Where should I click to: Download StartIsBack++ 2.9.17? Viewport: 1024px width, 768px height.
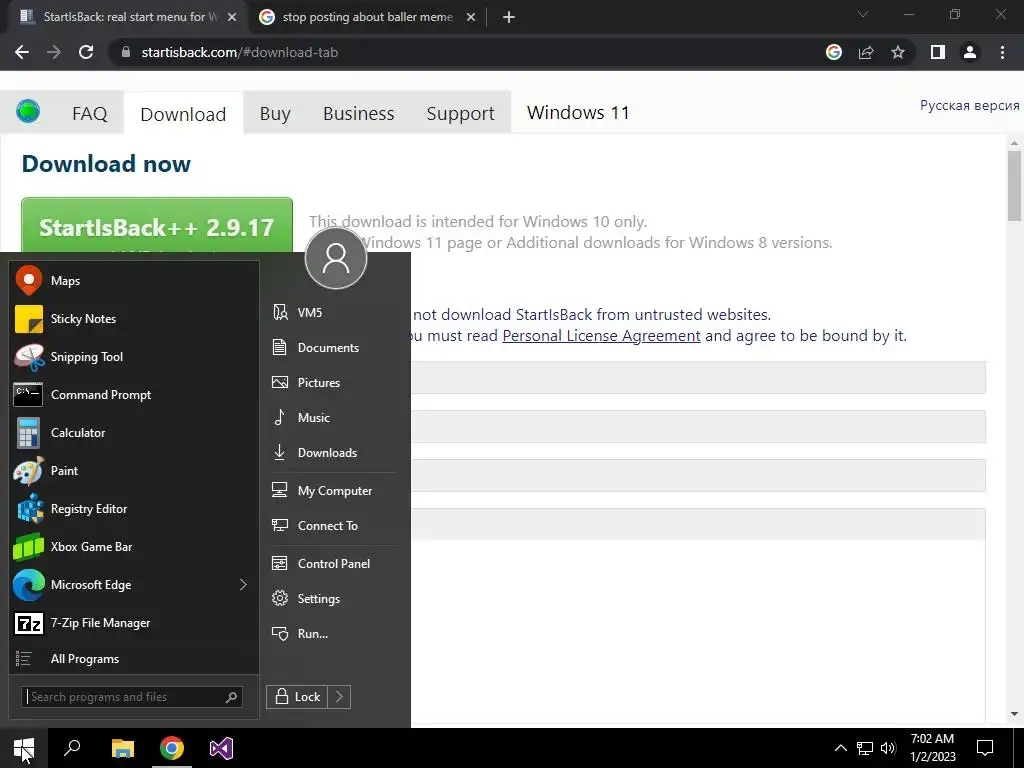point(157,226)
